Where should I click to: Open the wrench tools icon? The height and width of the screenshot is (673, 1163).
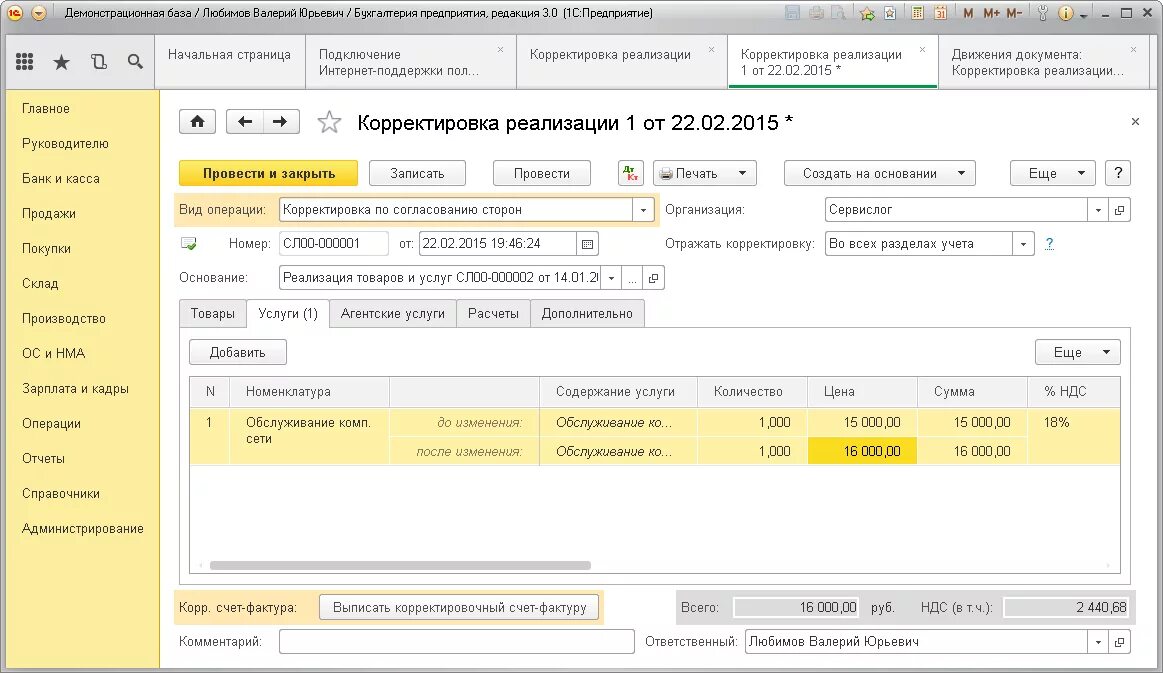click(1042, 13)
